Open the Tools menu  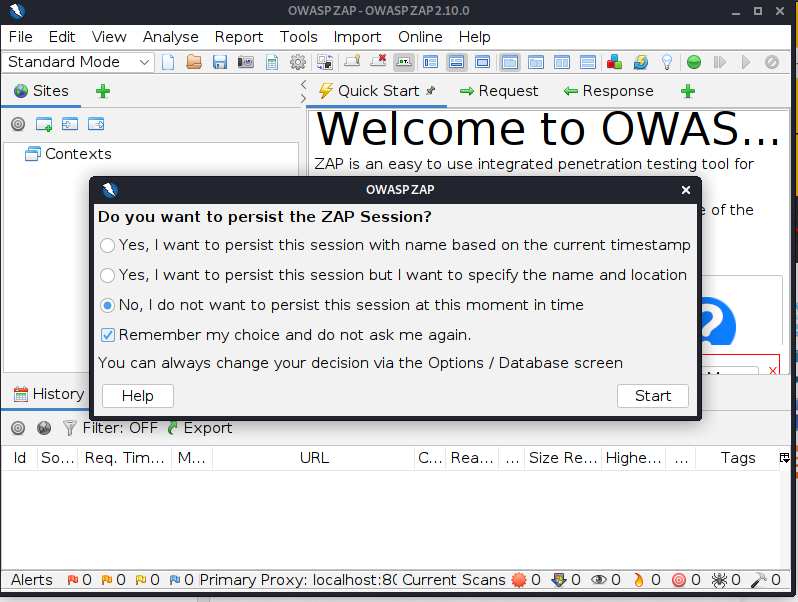298,37
